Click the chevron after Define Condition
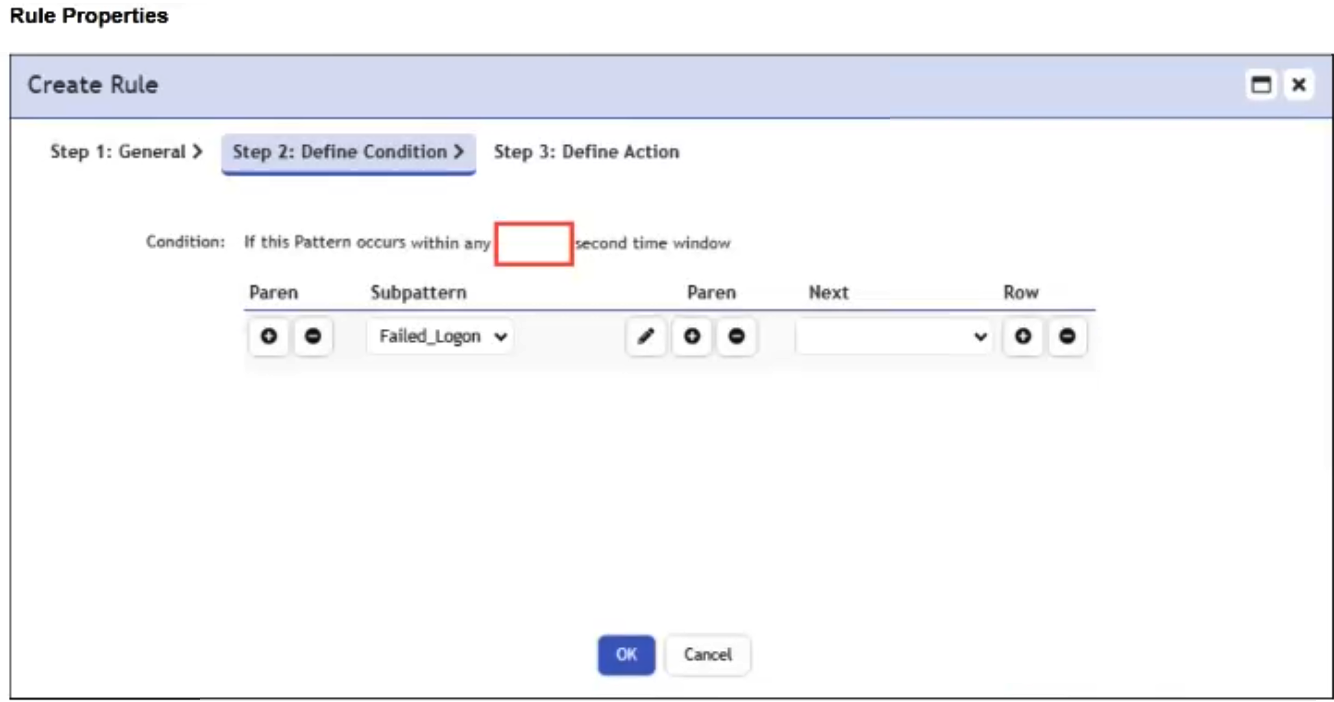This screenshot has width=1334, height=702. [459, 152]
